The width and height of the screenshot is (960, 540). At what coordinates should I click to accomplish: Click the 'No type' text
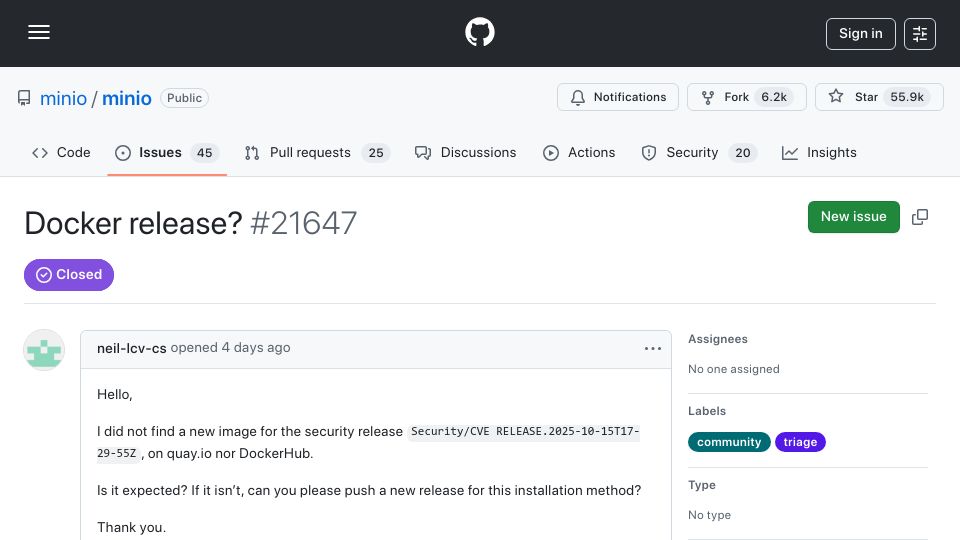coord(709,515)
